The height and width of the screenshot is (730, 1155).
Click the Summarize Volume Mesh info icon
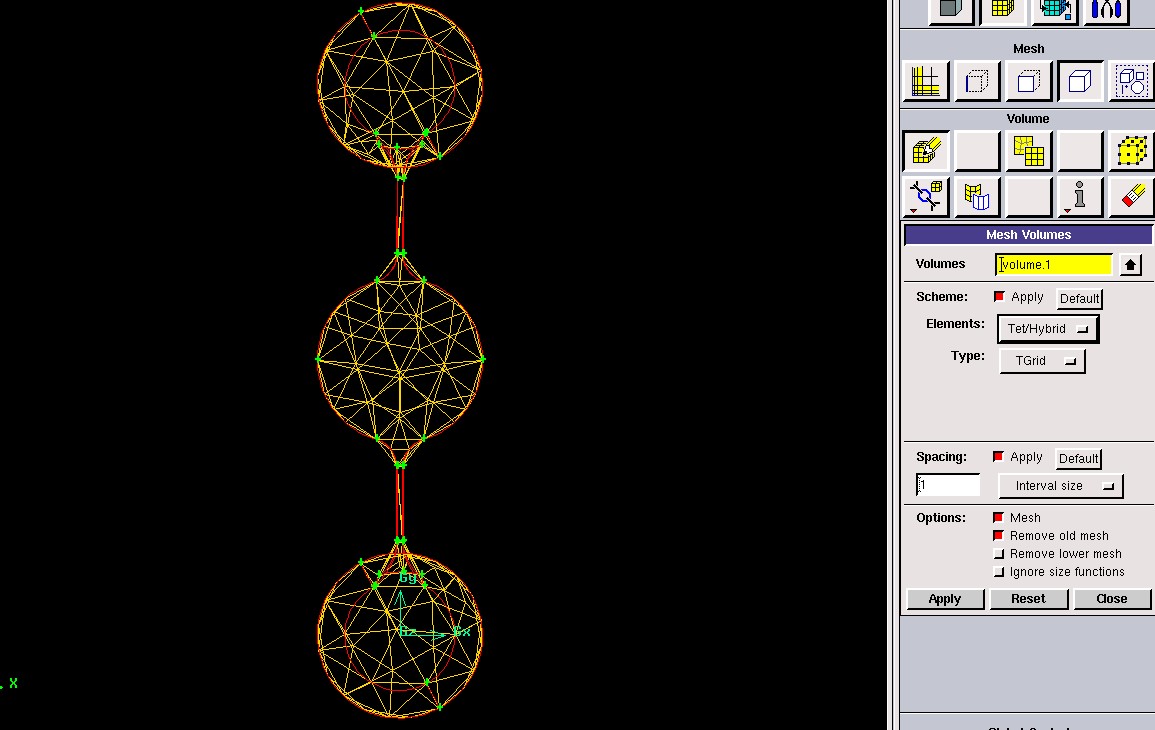pyautogui.click(x=1080, y=197)
